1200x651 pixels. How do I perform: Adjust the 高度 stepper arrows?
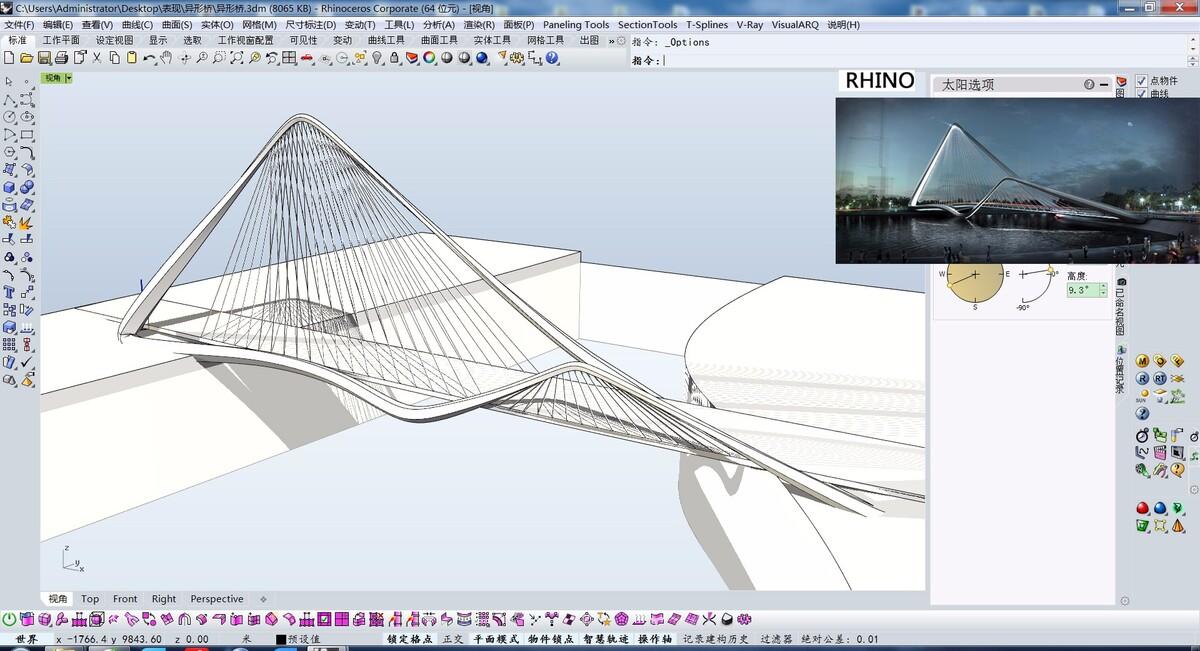tap(1103, 290)
